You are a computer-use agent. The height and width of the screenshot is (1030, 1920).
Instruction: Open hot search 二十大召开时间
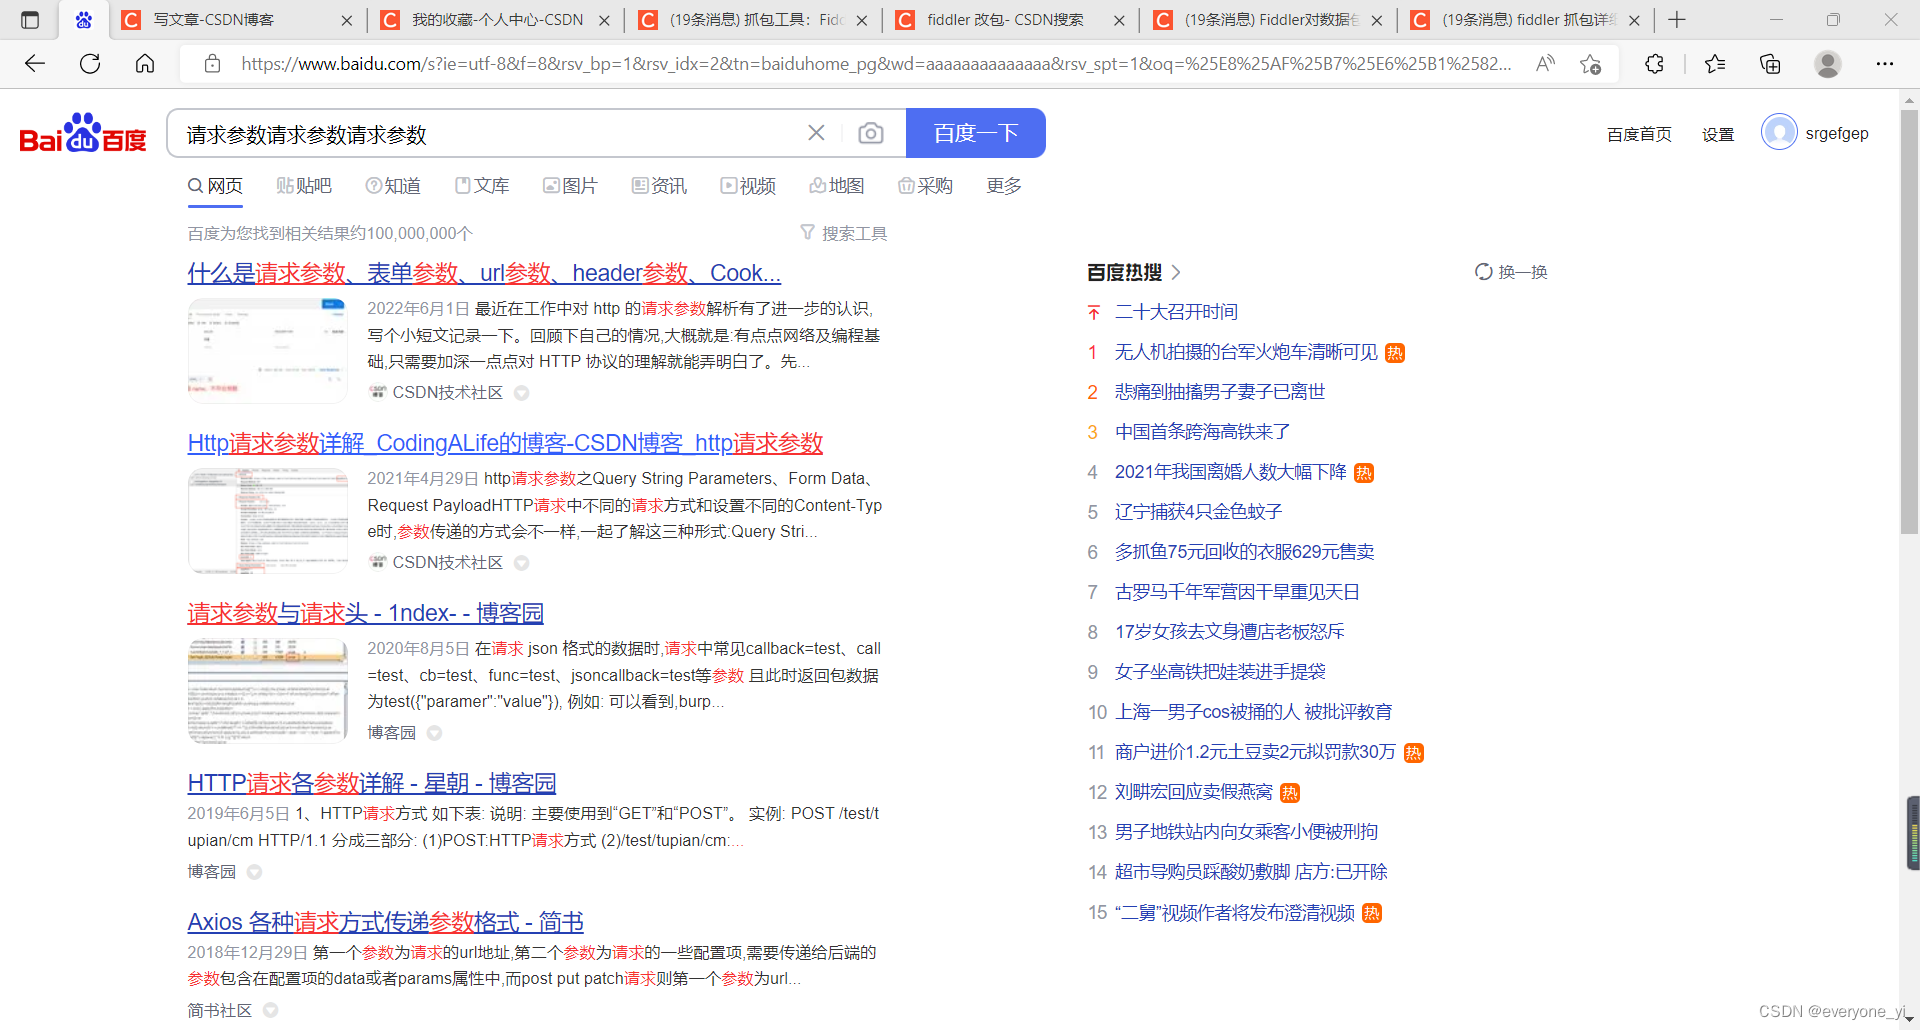[1176, 312]
